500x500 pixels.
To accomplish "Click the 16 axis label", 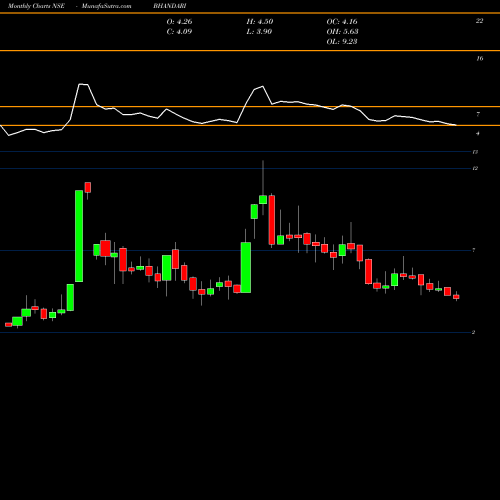I will point(479,59).
